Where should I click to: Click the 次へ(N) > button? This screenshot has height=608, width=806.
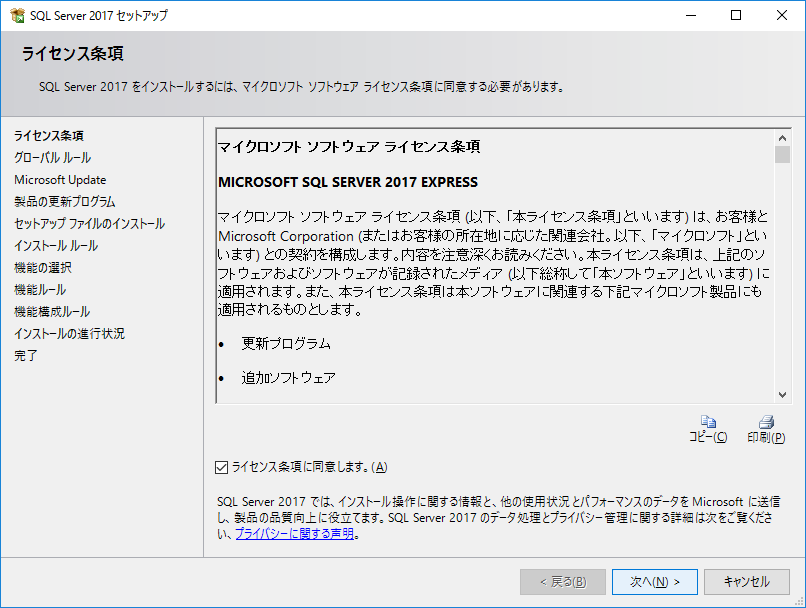(x=654, y=582)
